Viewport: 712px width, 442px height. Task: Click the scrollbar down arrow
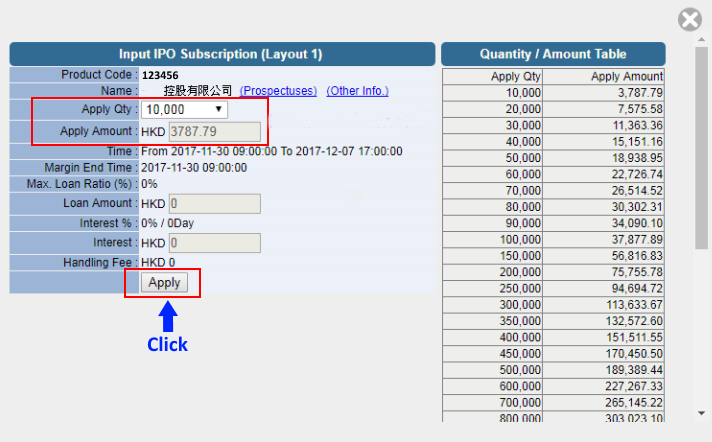click(702, 413)
